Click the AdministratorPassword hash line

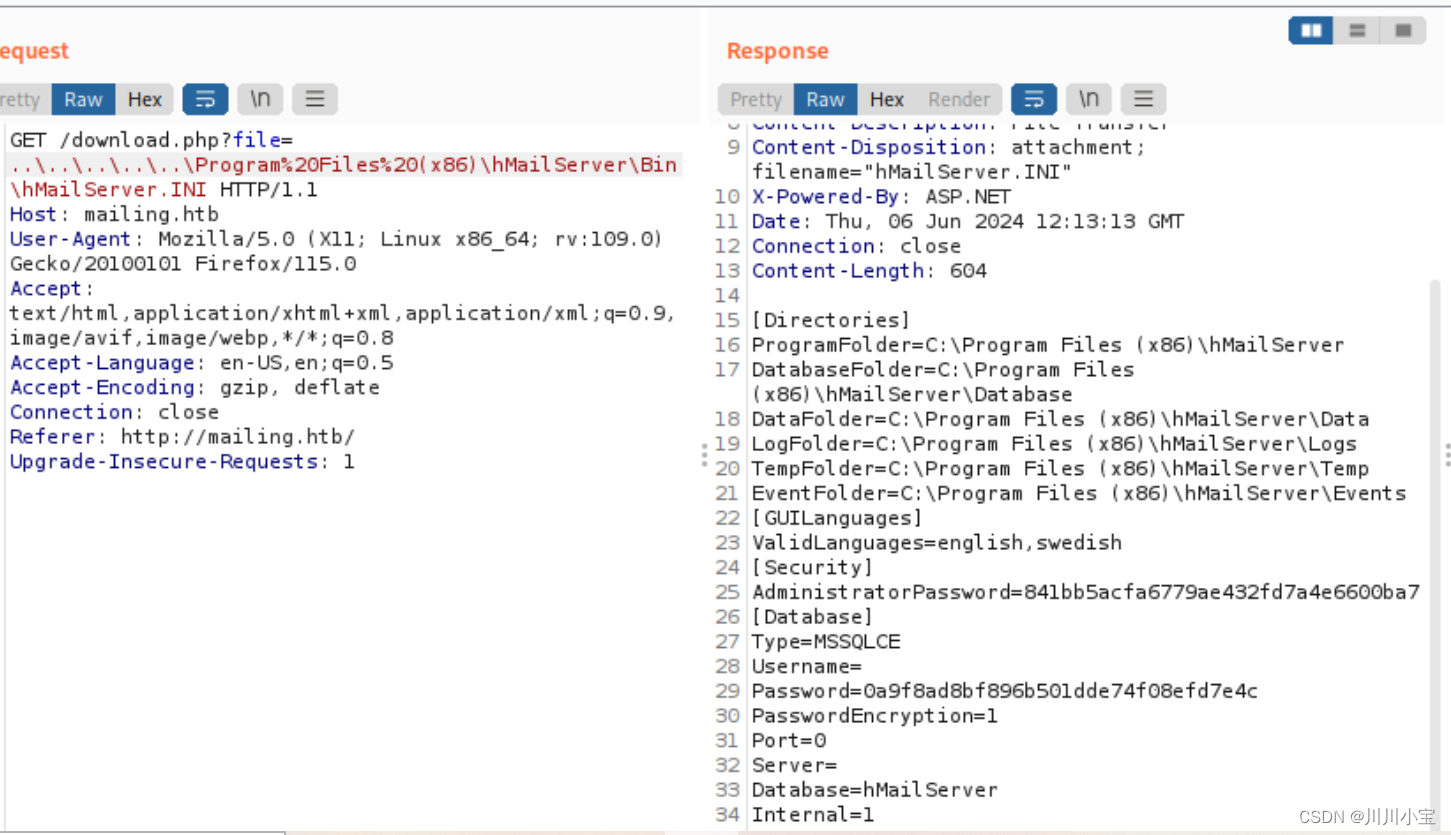click(x=1085, y=592)
